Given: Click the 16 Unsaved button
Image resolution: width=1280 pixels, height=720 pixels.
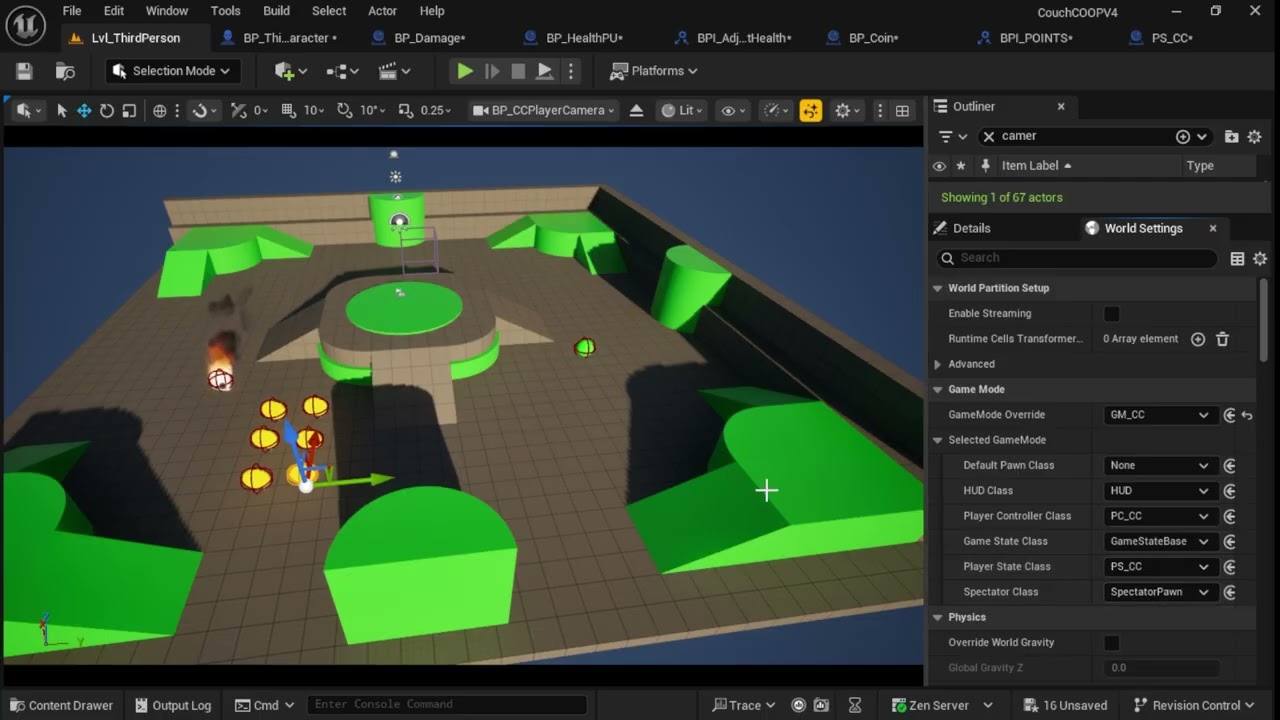Looking at the screenshot, I should [x=1065, y=705].
